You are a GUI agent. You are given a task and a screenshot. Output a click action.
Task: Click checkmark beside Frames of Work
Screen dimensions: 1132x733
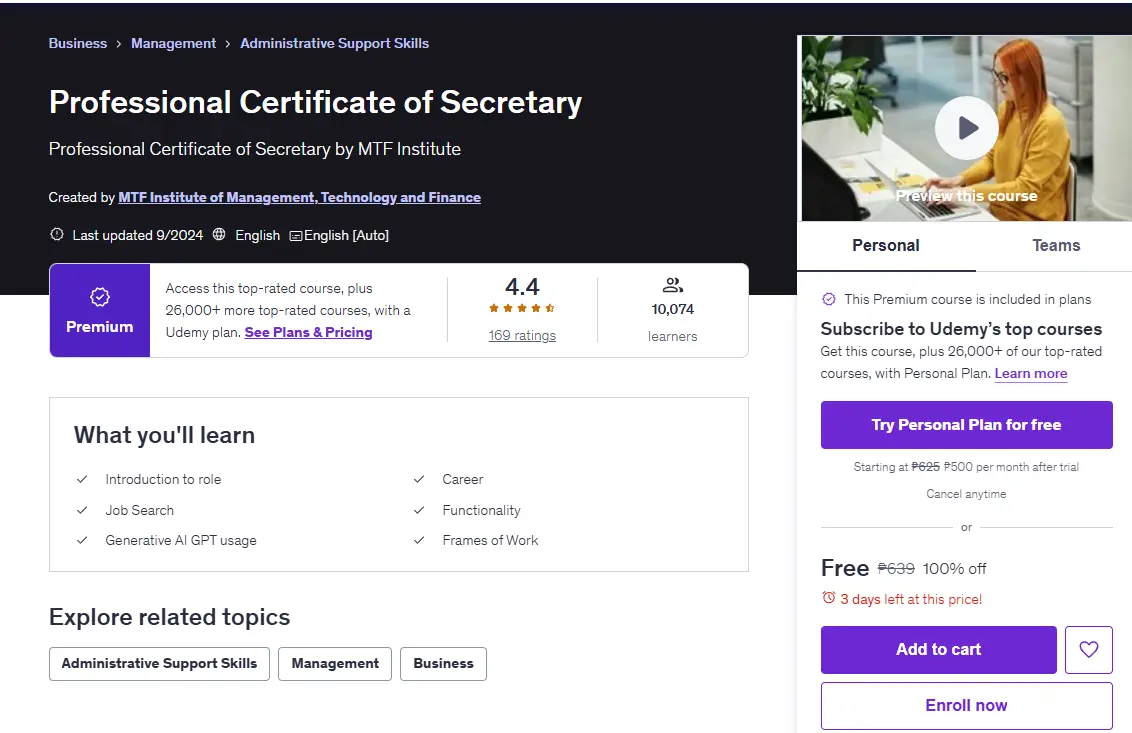point(419,540)
